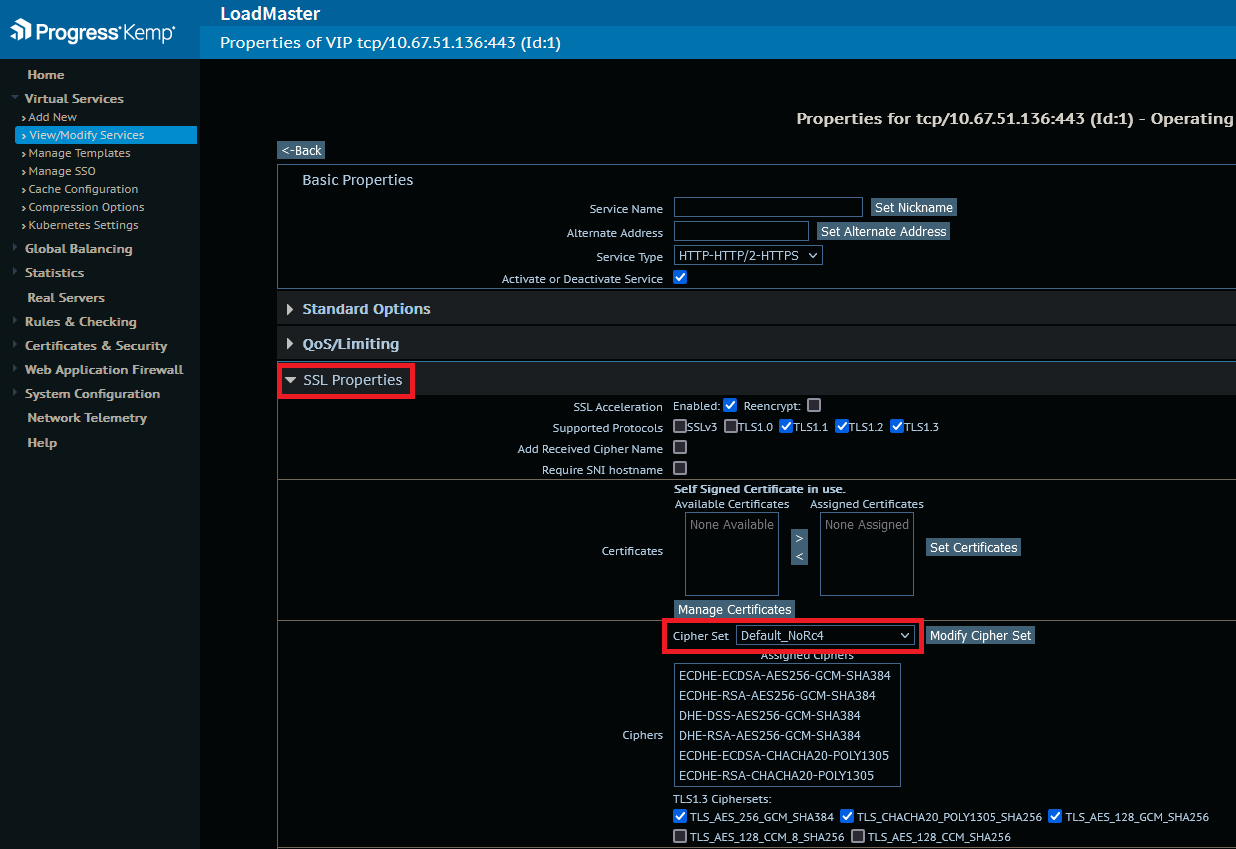Open Manage Templates in sidebar
Screen dimensions: 1236x849
(79, 153)
